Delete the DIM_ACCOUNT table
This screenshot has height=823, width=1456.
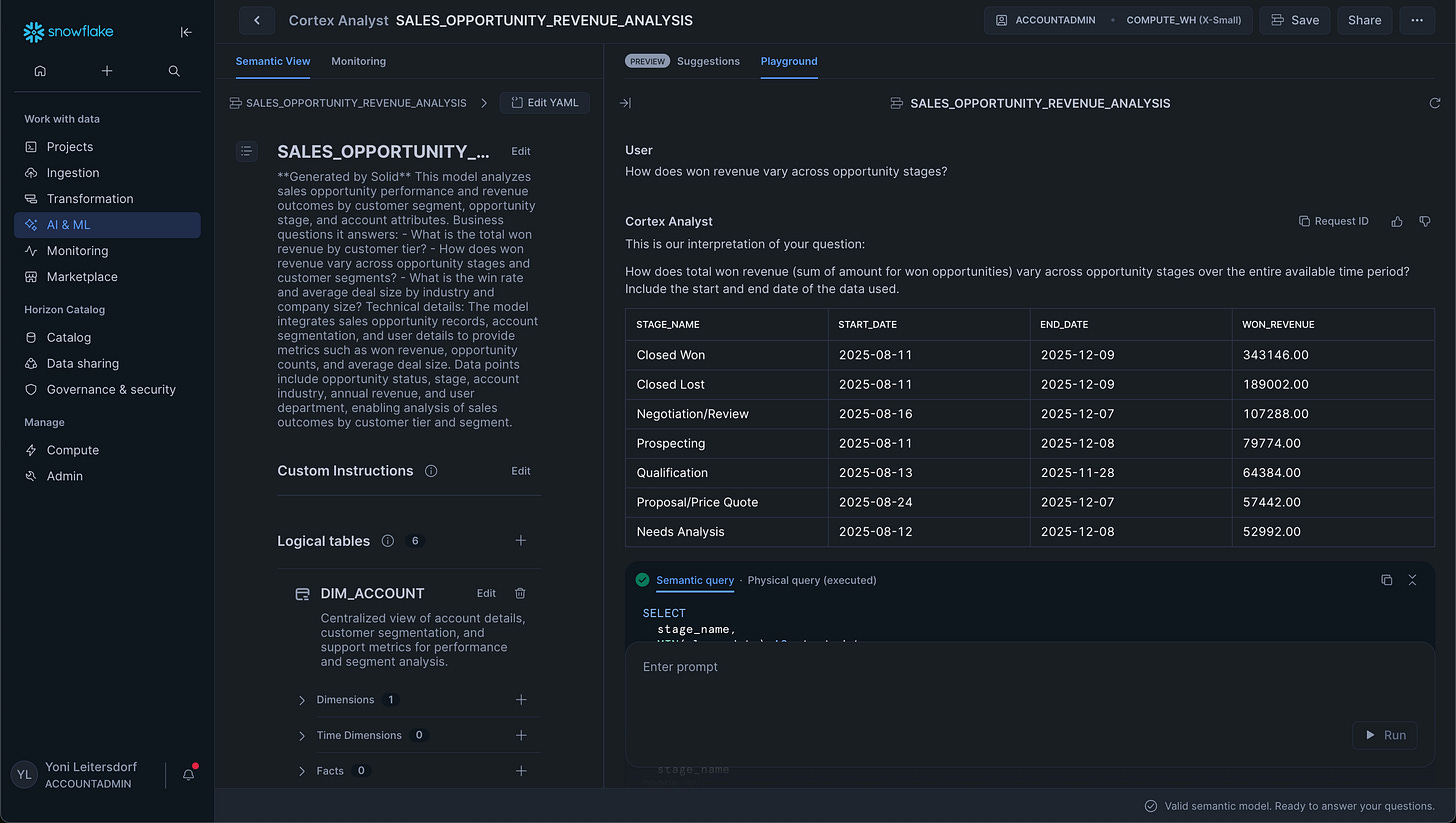(x=520, y=593)
